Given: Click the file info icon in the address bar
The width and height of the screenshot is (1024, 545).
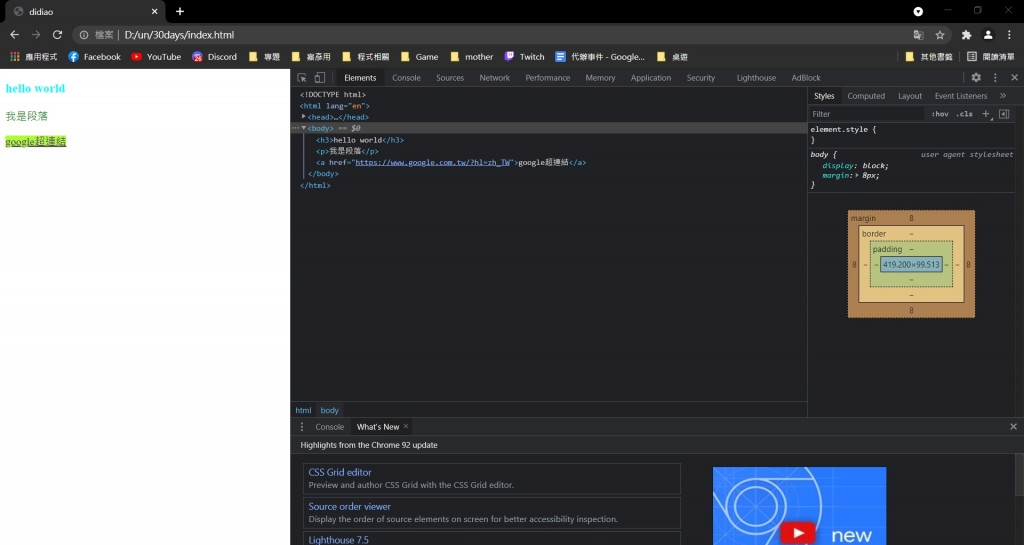Looking at the screenshot, I should (x=84, y=35).
